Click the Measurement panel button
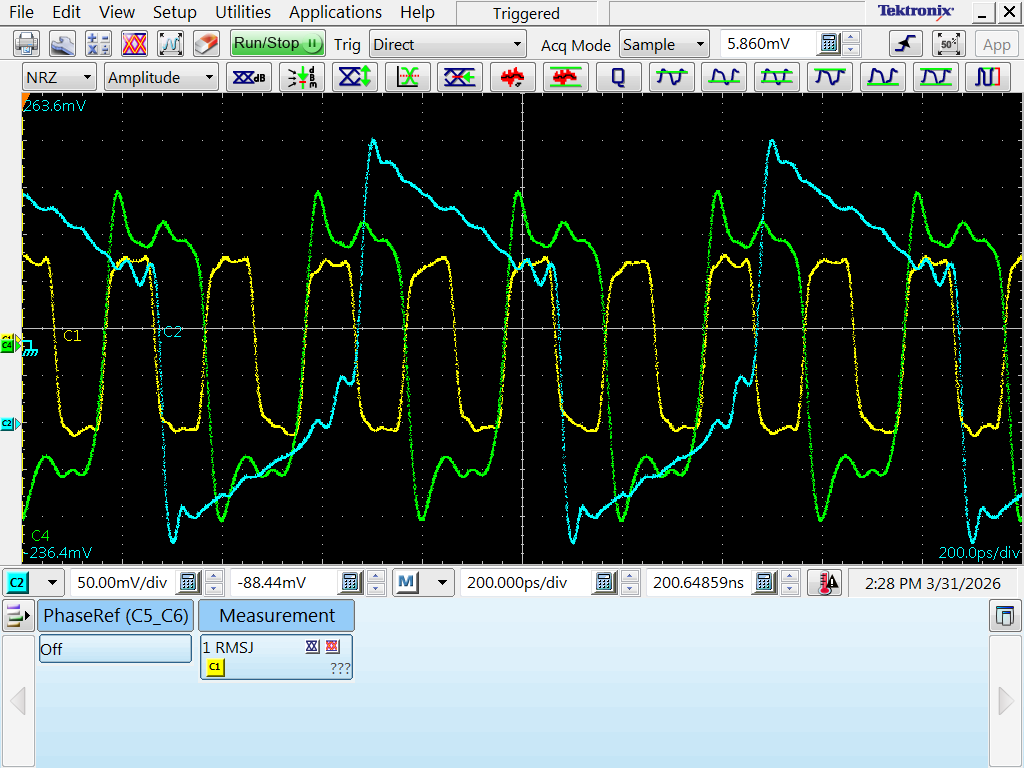 point(277,616)
